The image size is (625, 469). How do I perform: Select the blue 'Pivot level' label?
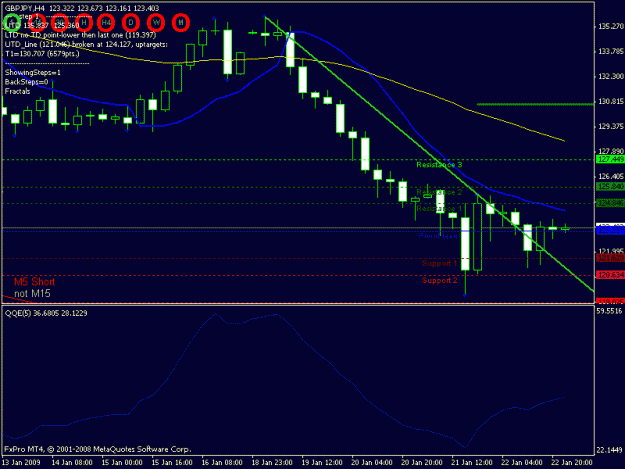click(438, 236)
